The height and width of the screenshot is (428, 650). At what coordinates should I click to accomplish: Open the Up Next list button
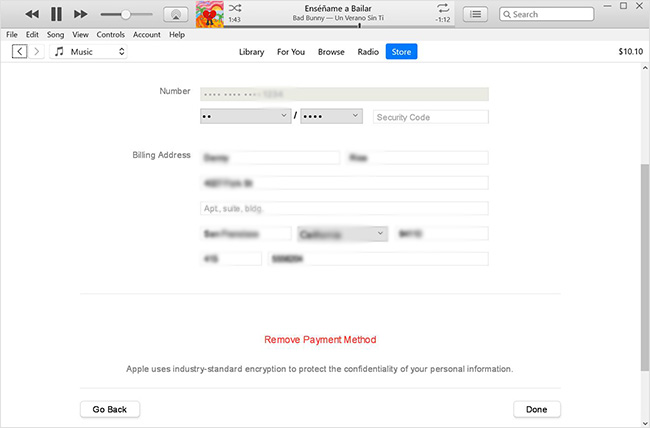pyautogui.click(x=475, y=15)
